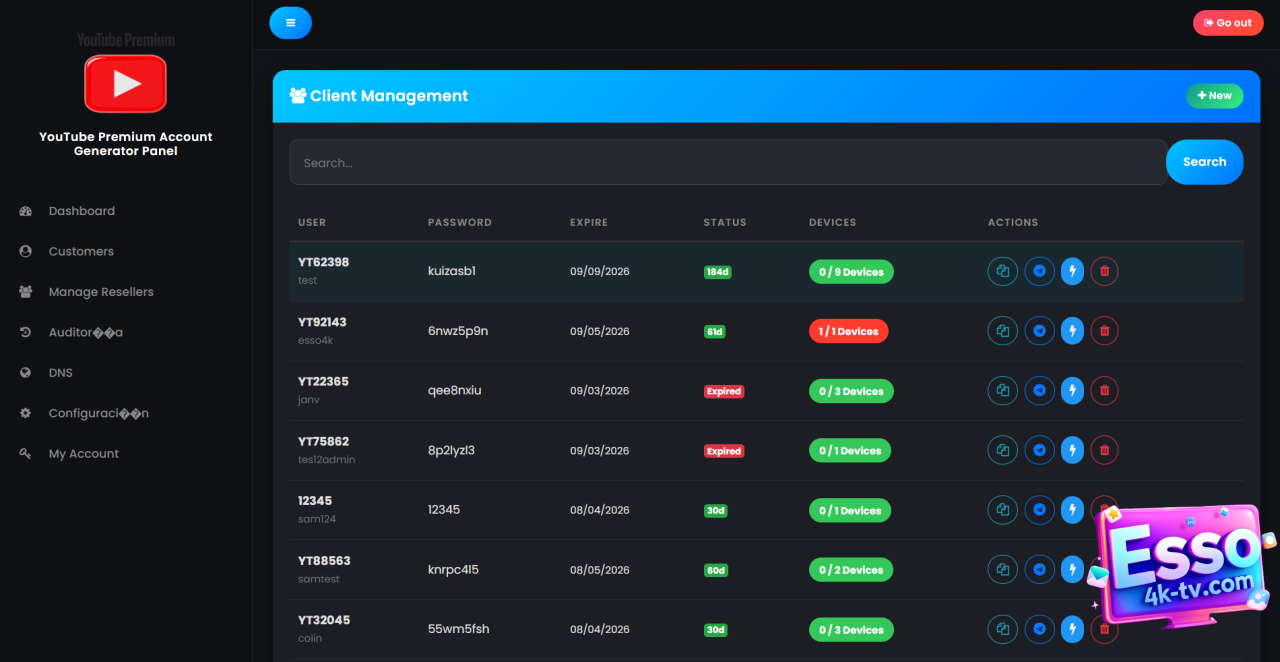Open the DNS section
1280x662 pixels.
(x=61, y=373)
